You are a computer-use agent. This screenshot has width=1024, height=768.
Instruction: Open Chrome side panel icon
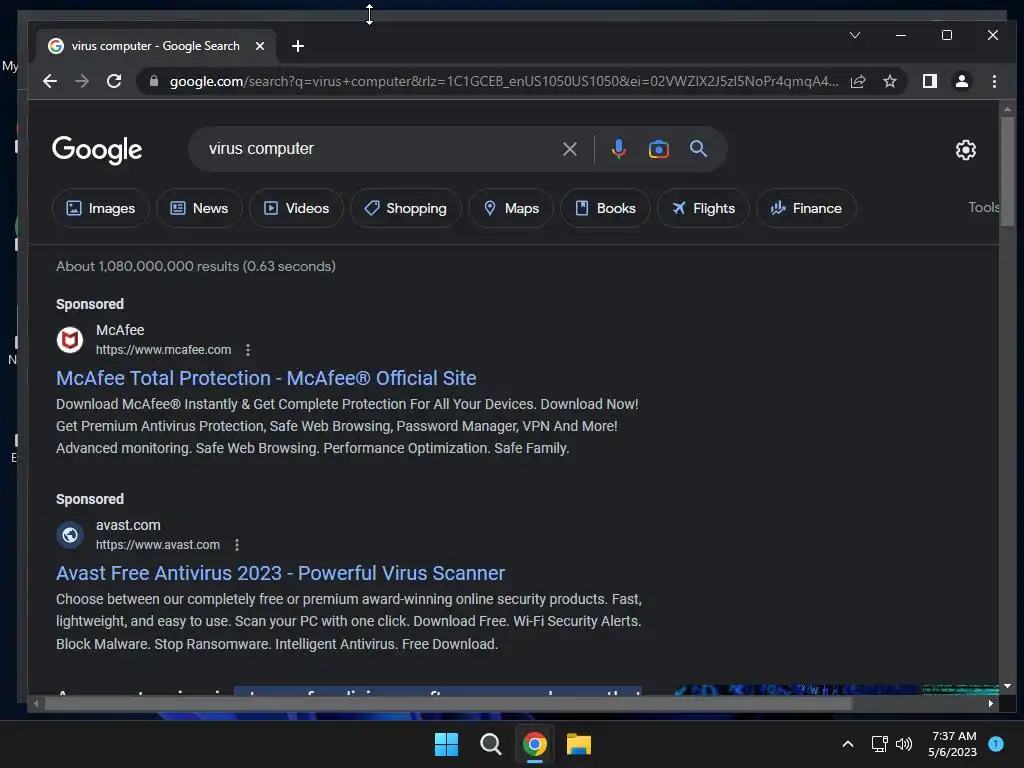pos(929,81)
